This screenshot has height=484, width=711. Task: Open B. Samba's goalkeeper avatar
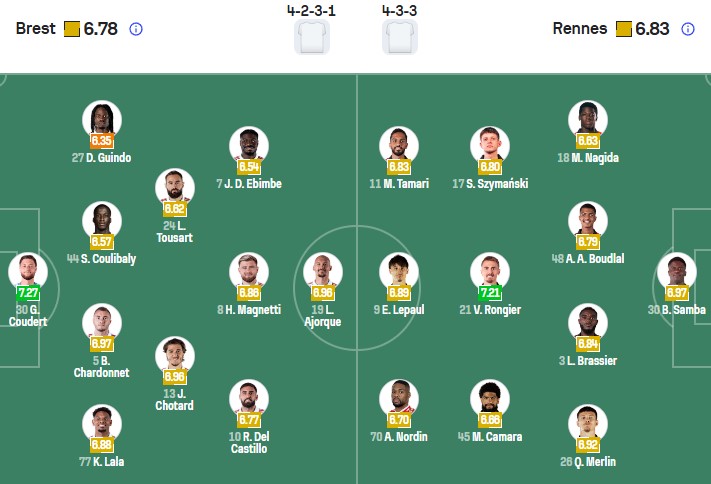[x=676, y=272]
